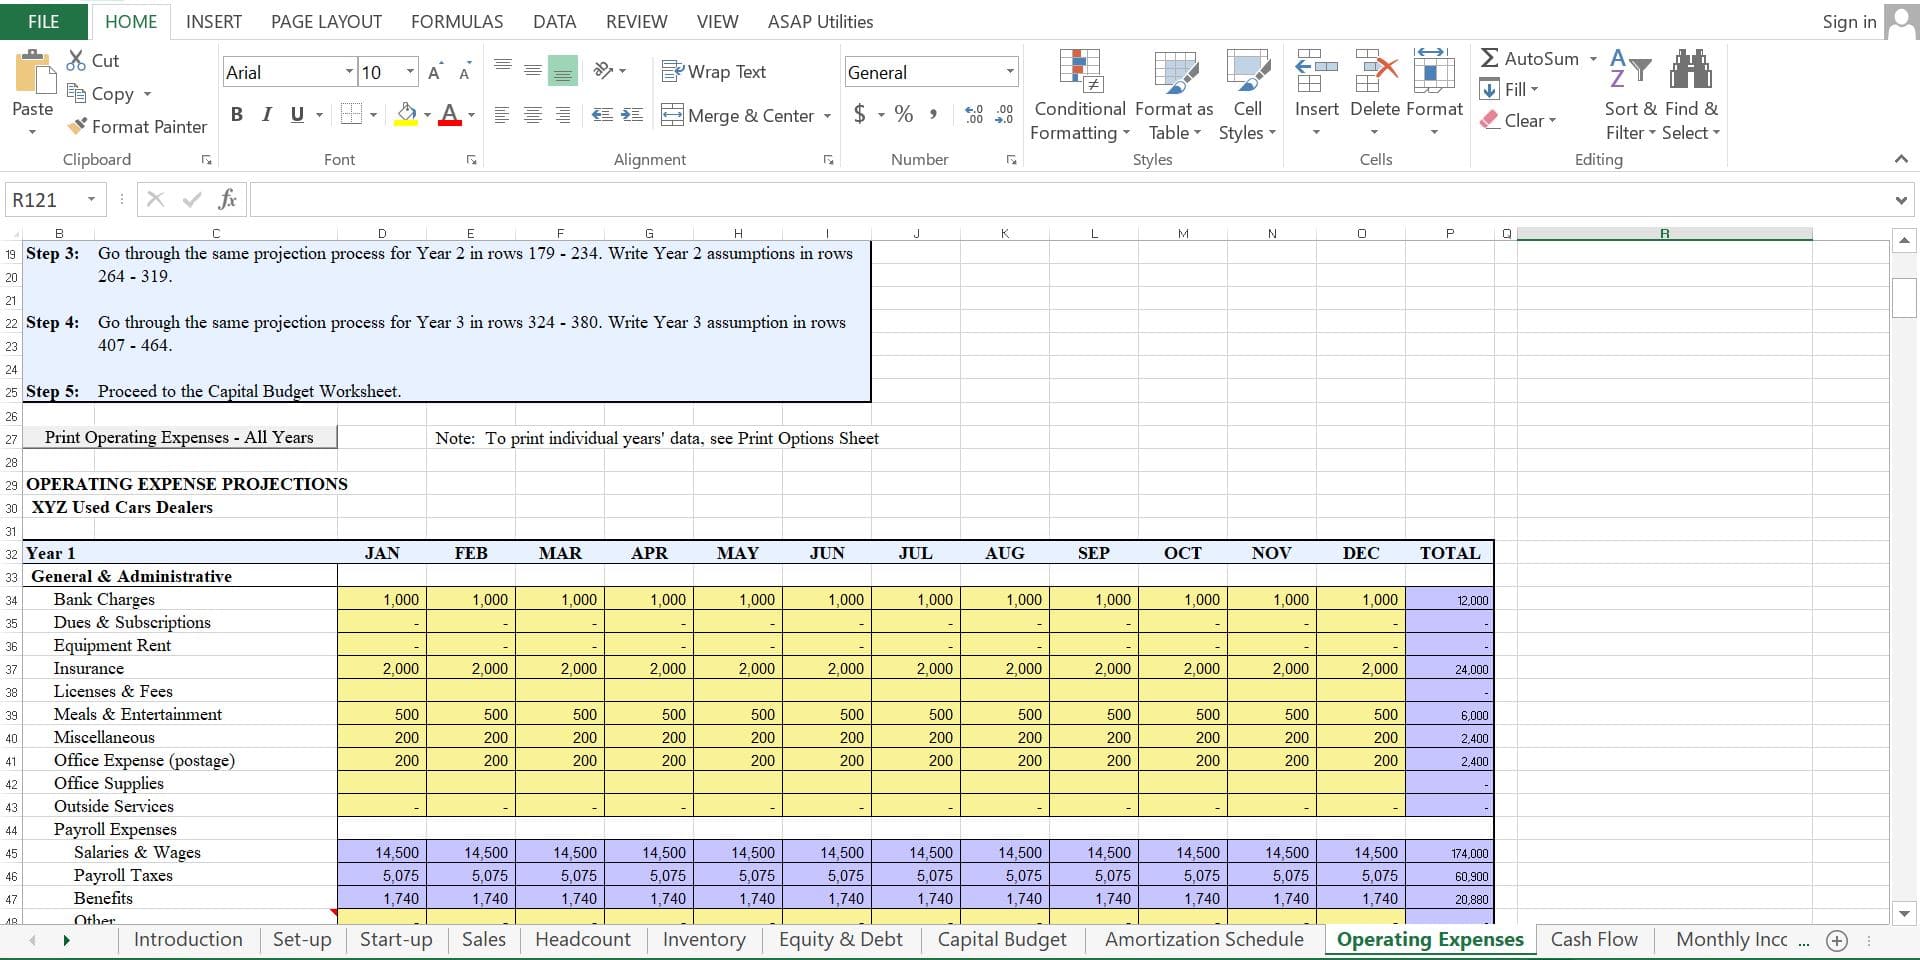Viewport: 1920px width, 960px height.
Task: Click the vertical scrollbar down arrow
Action: (1904, 913)
